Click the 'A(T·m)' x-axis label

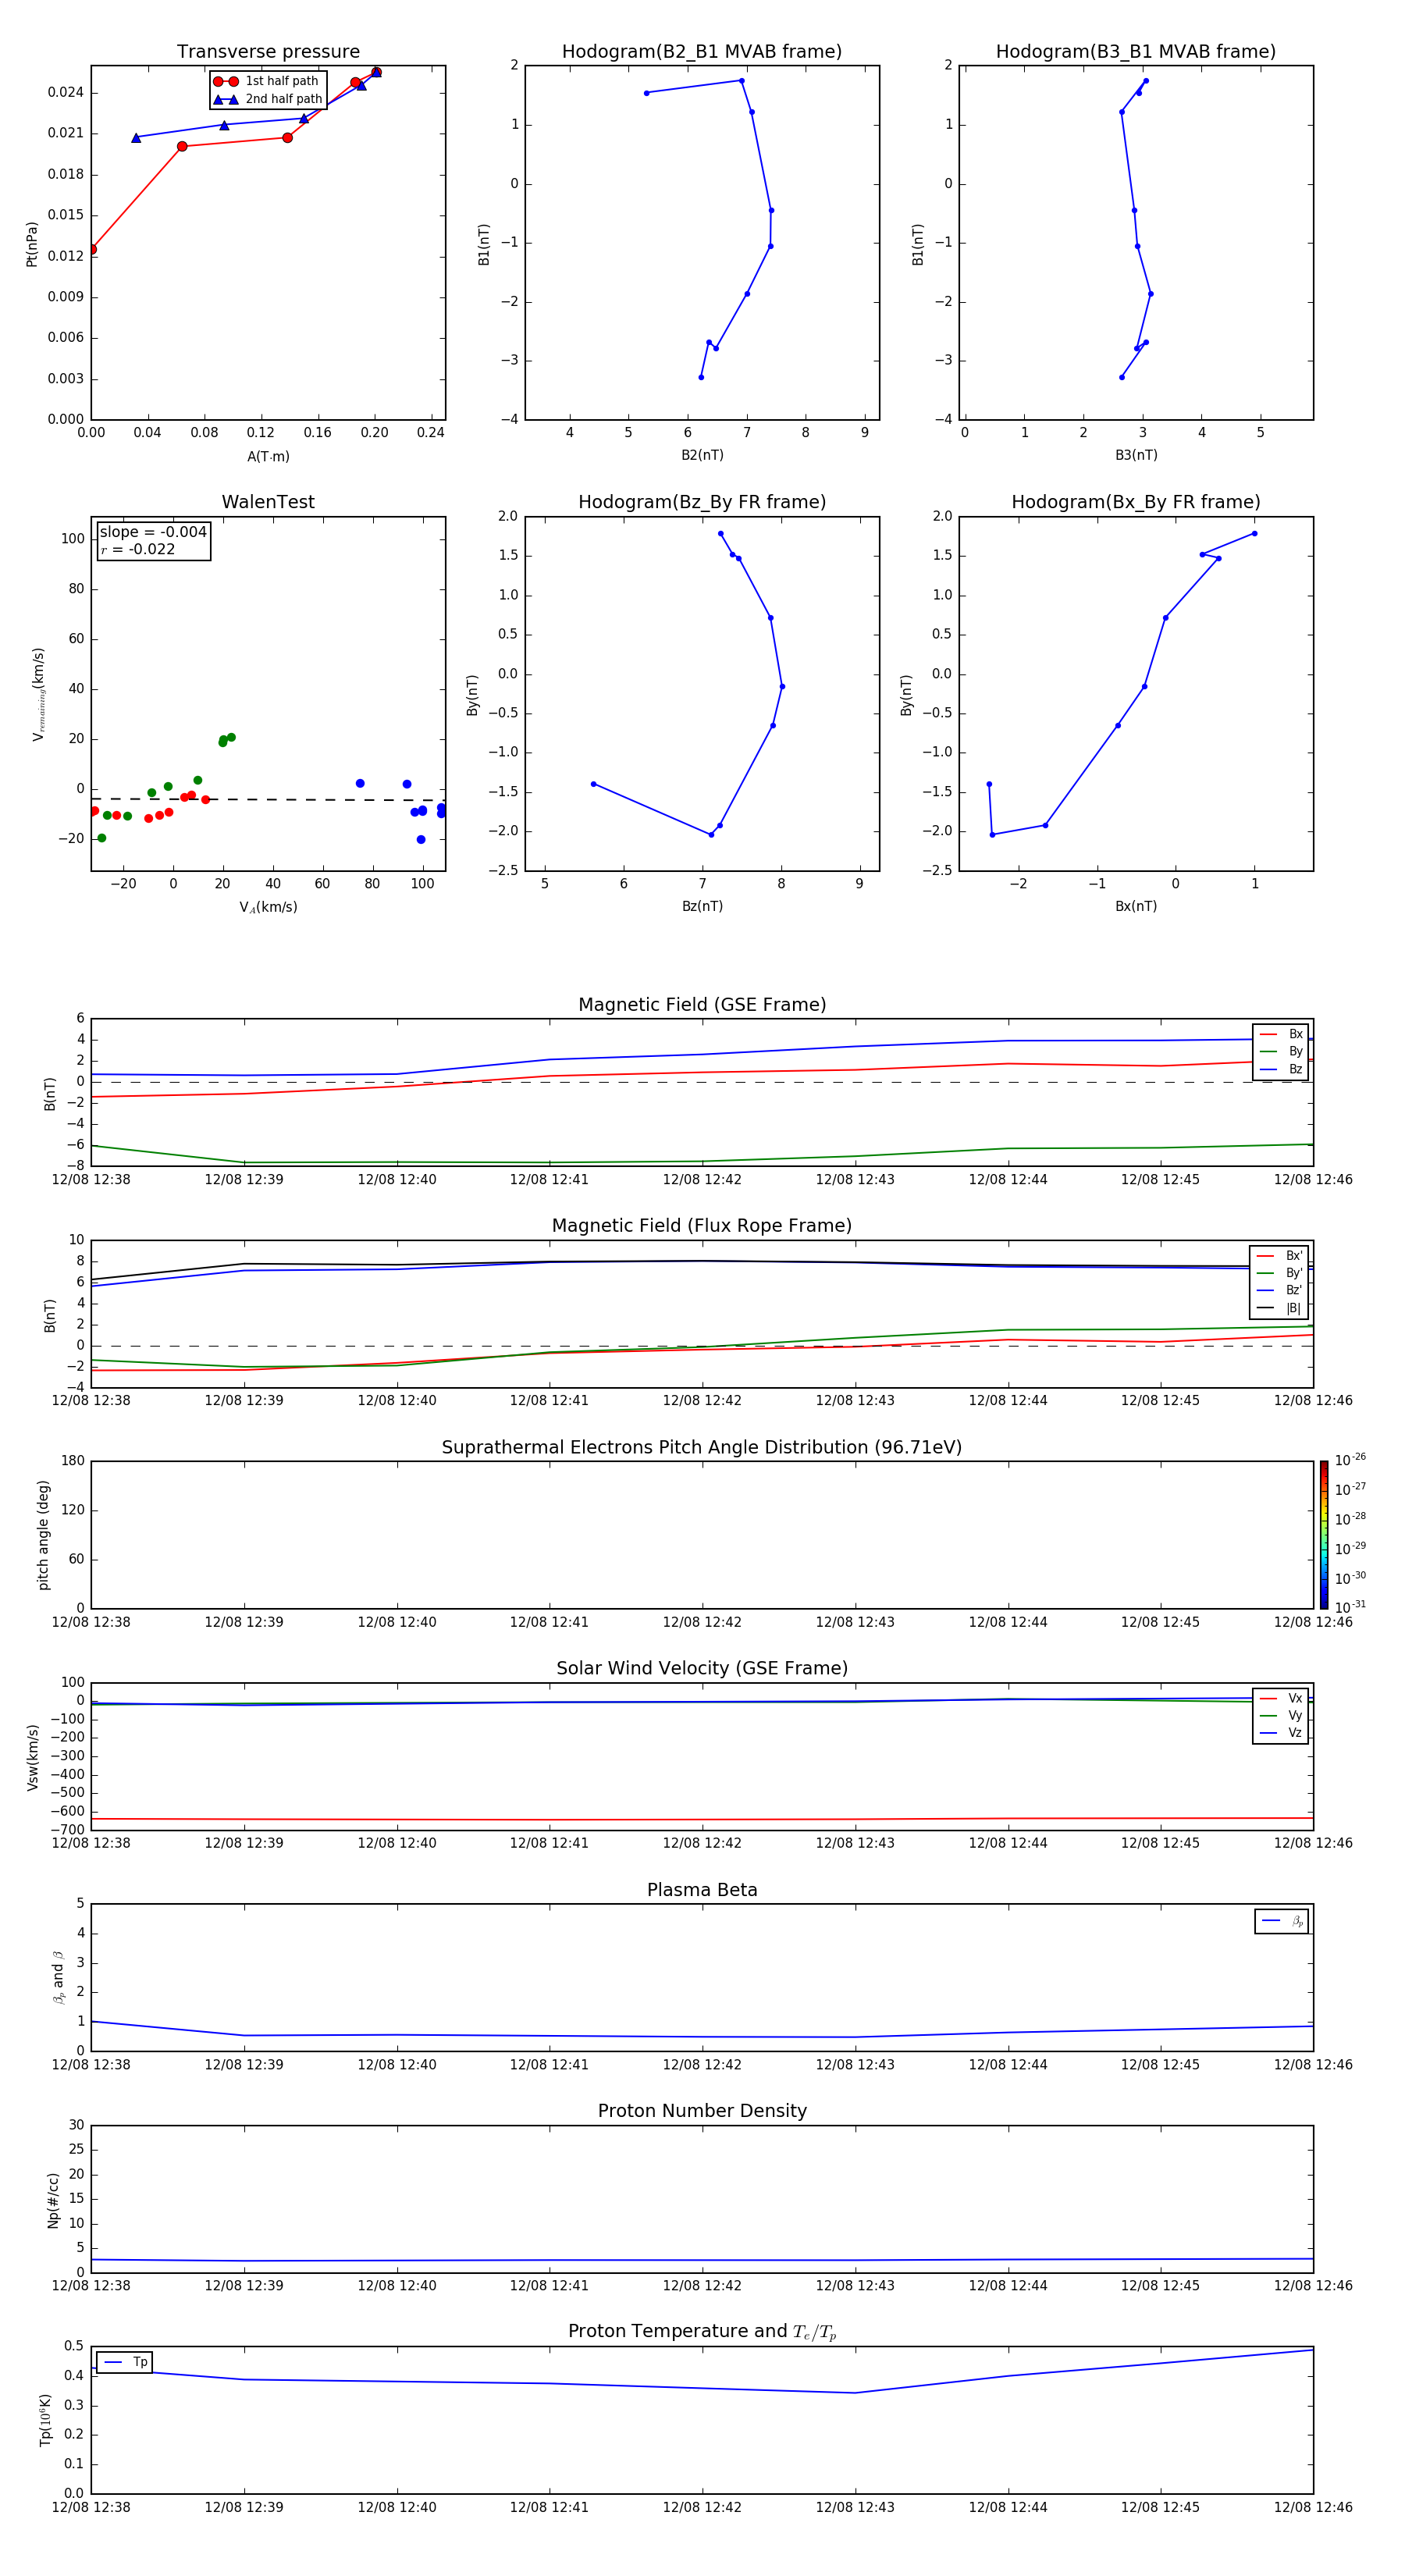coord(268,456)
